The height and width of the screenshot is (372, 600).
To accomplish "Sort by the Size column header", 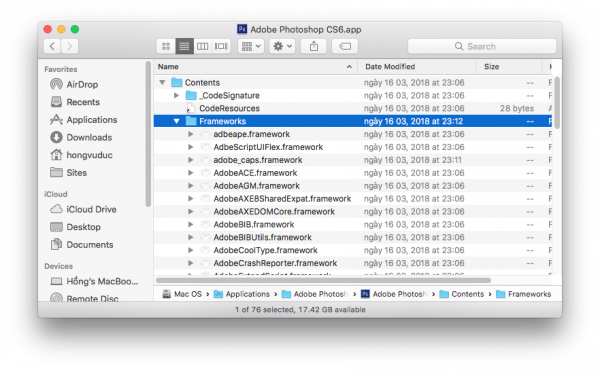I will (509, 67).
